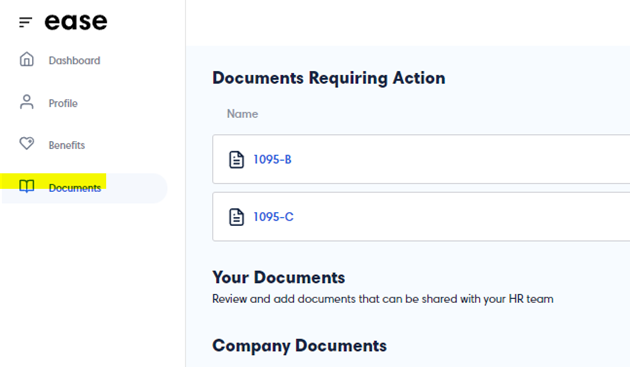Click the Dashboard home icon

(27, 59)
